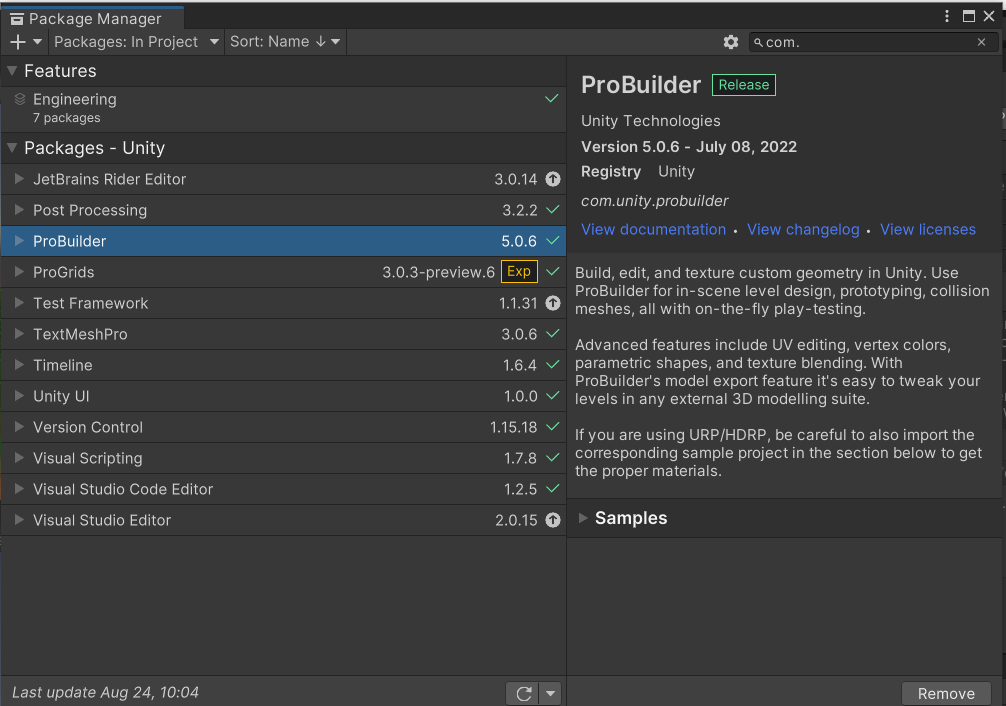This screenshot has width=1006, height=706.
Task: Click the update icon for Test Framework
Action: [x=553, y=303]
